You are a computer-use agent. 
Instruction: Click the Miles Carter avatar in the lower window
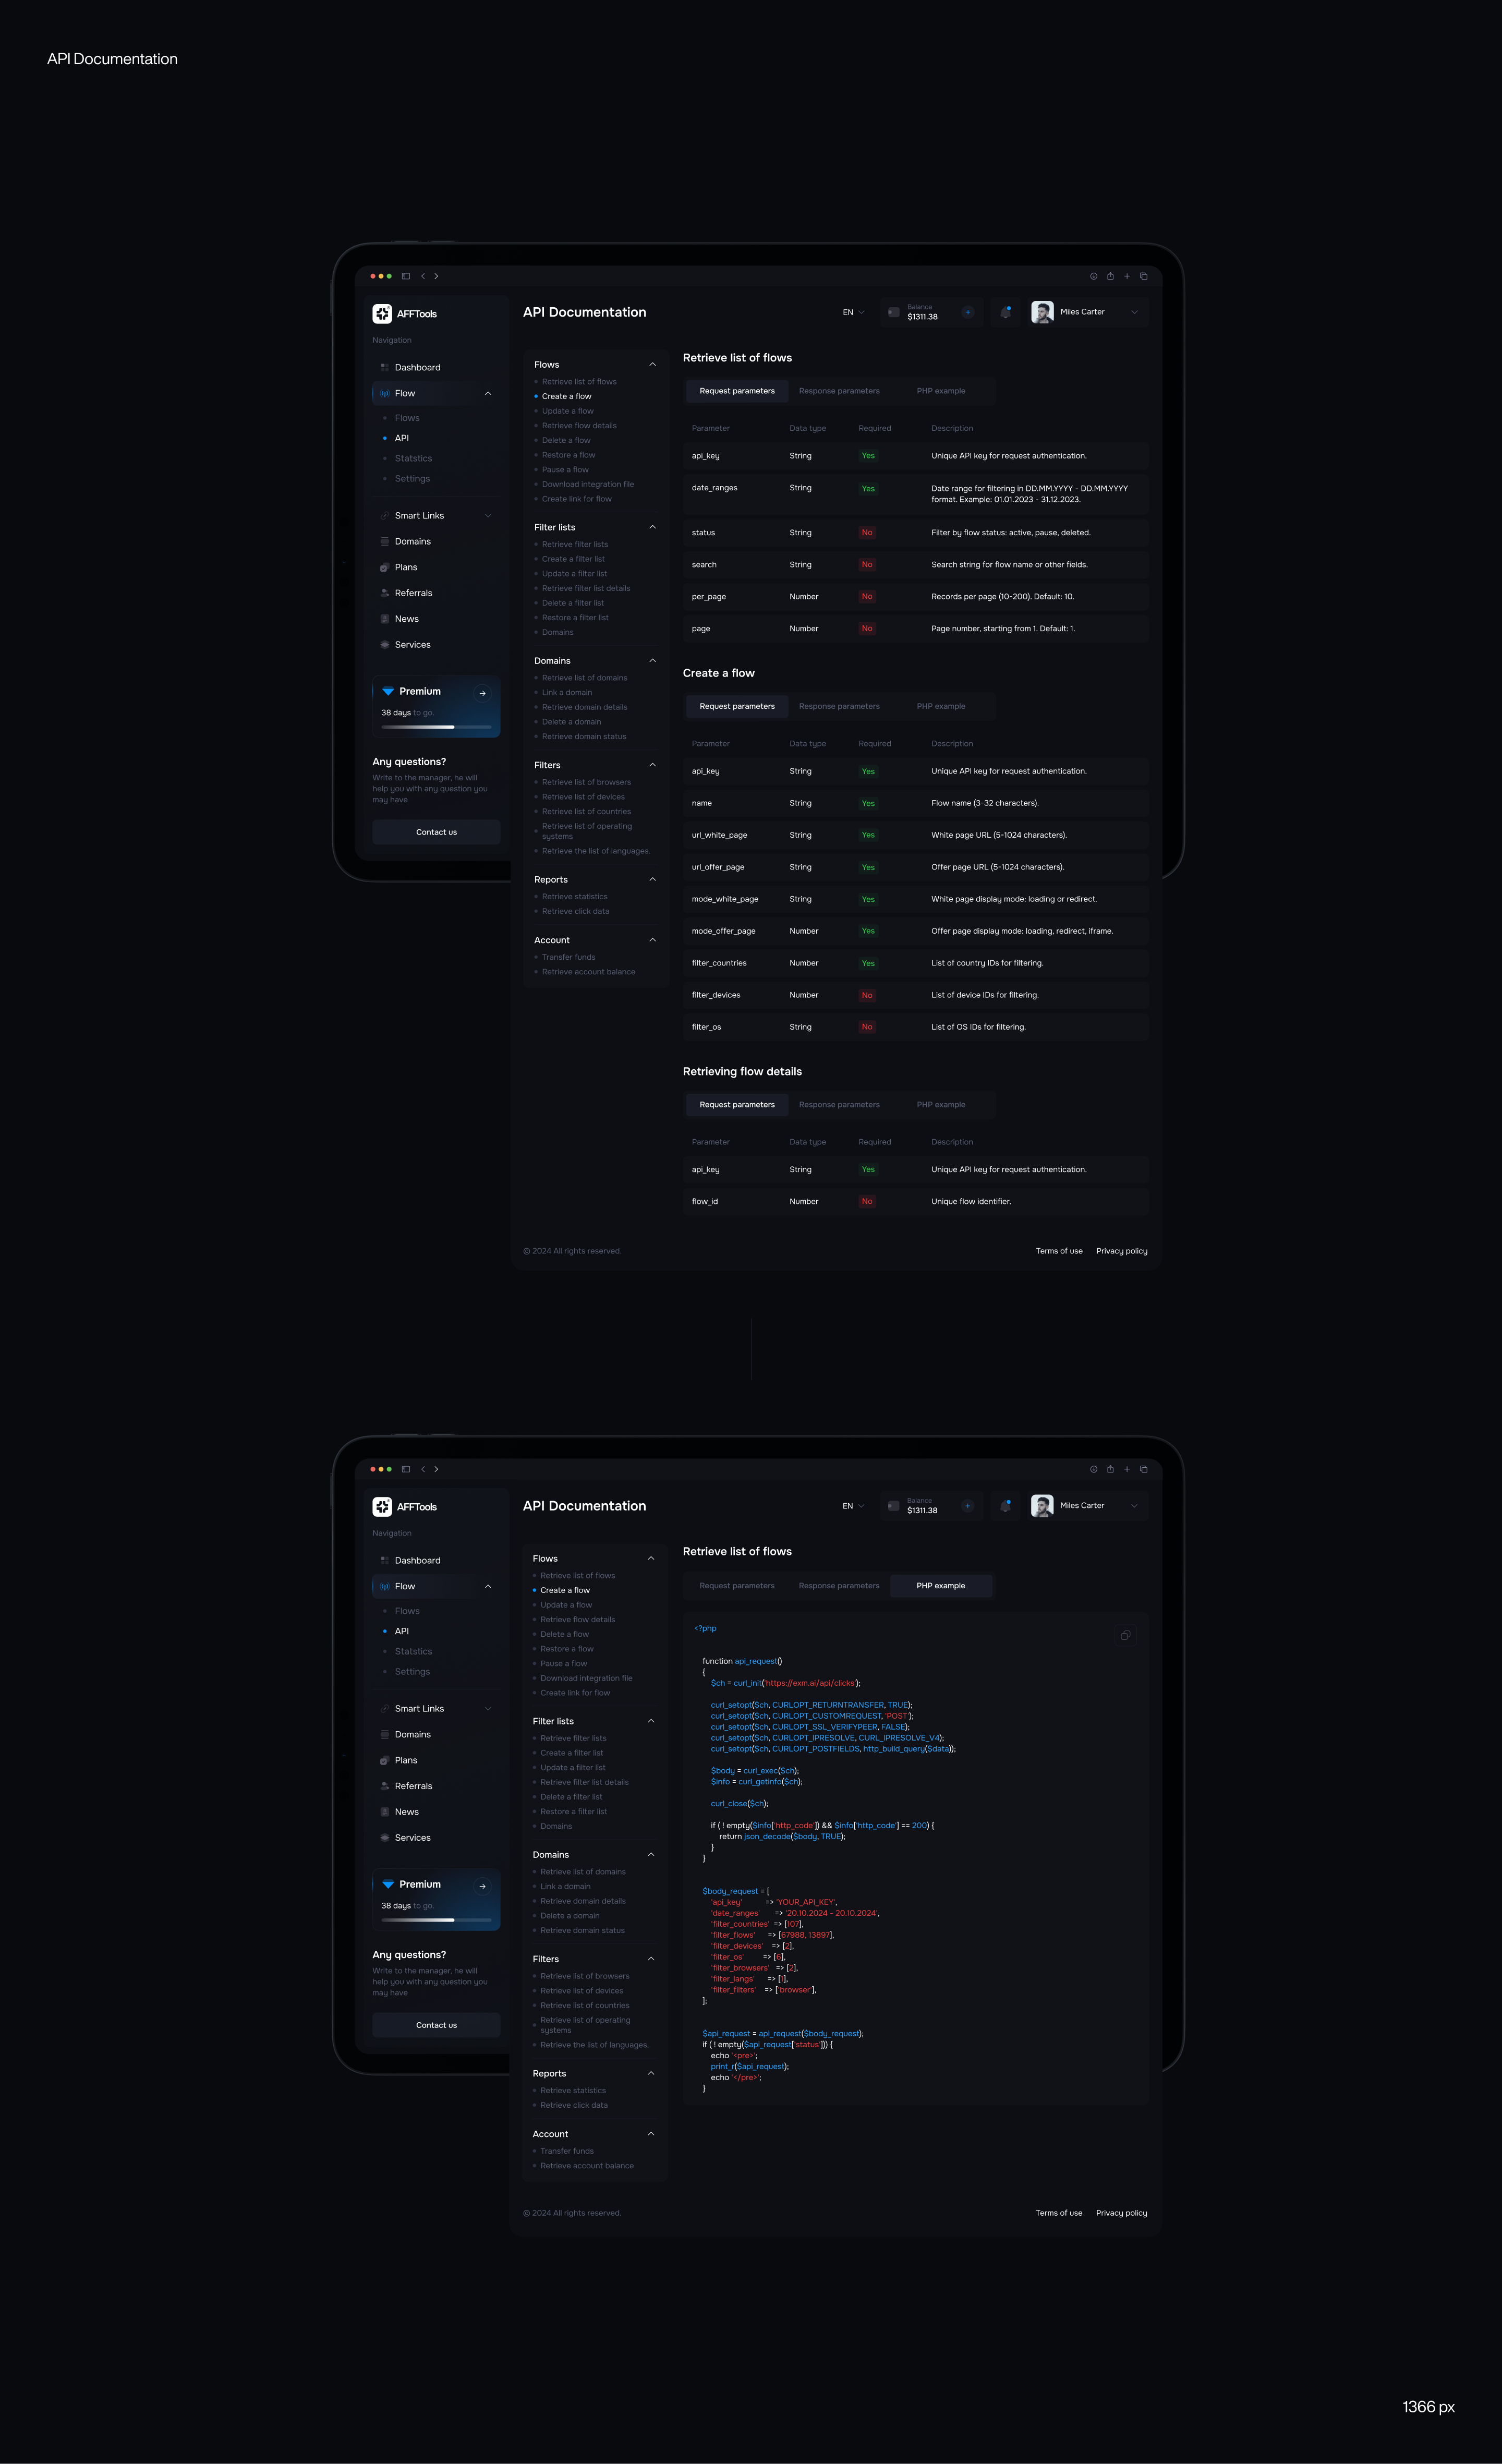coord(1042,1505)
